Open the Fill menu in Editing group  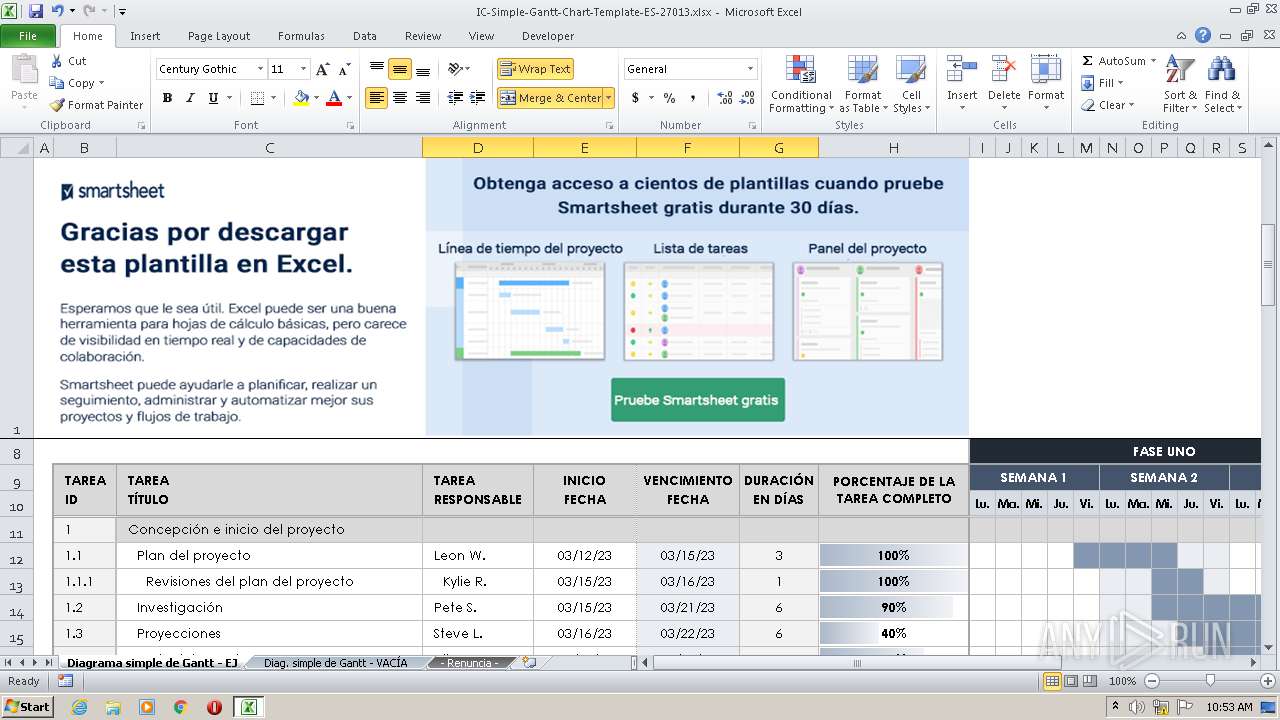[x=1103, y=83]
